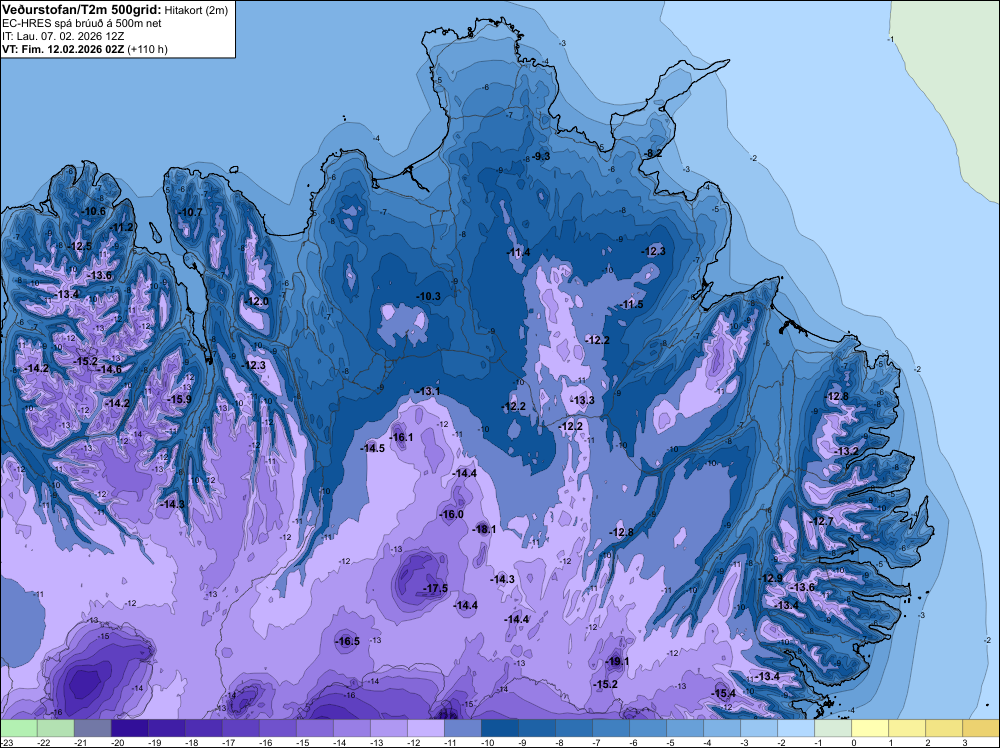Click the dark purple legend swatch labeled -20
The image size is (1000, 748).
(x=130, y=728)
